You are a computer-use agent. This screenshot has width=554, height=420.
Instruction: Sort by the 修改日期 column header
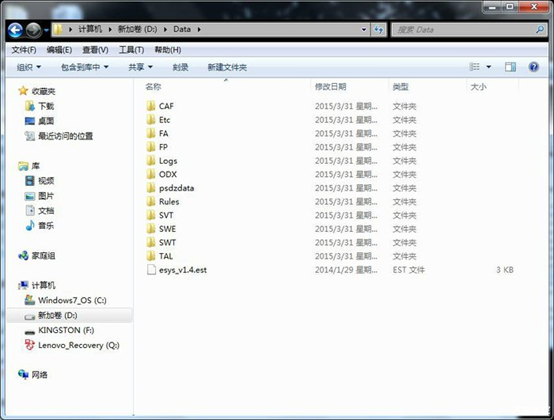pos(330,87)
